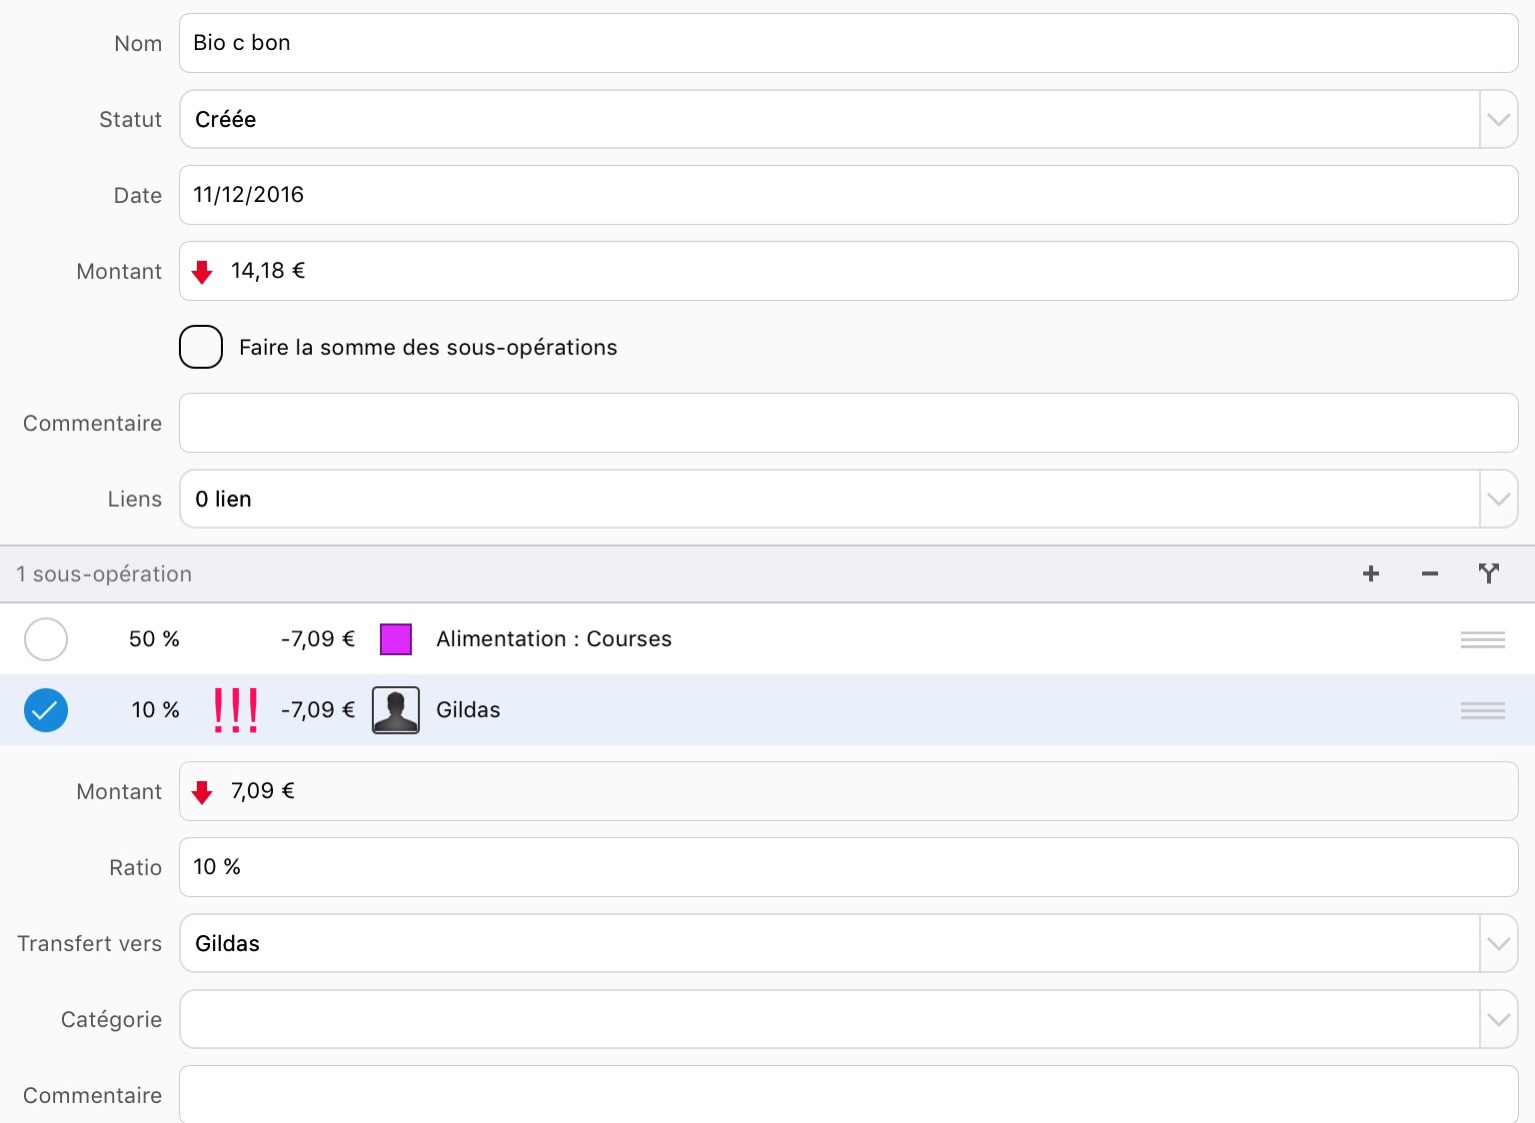Viewport: 1535px width, 1123px height.
Task: Open the Statut dropdown arrow
Action: [x=1498, y=120]
